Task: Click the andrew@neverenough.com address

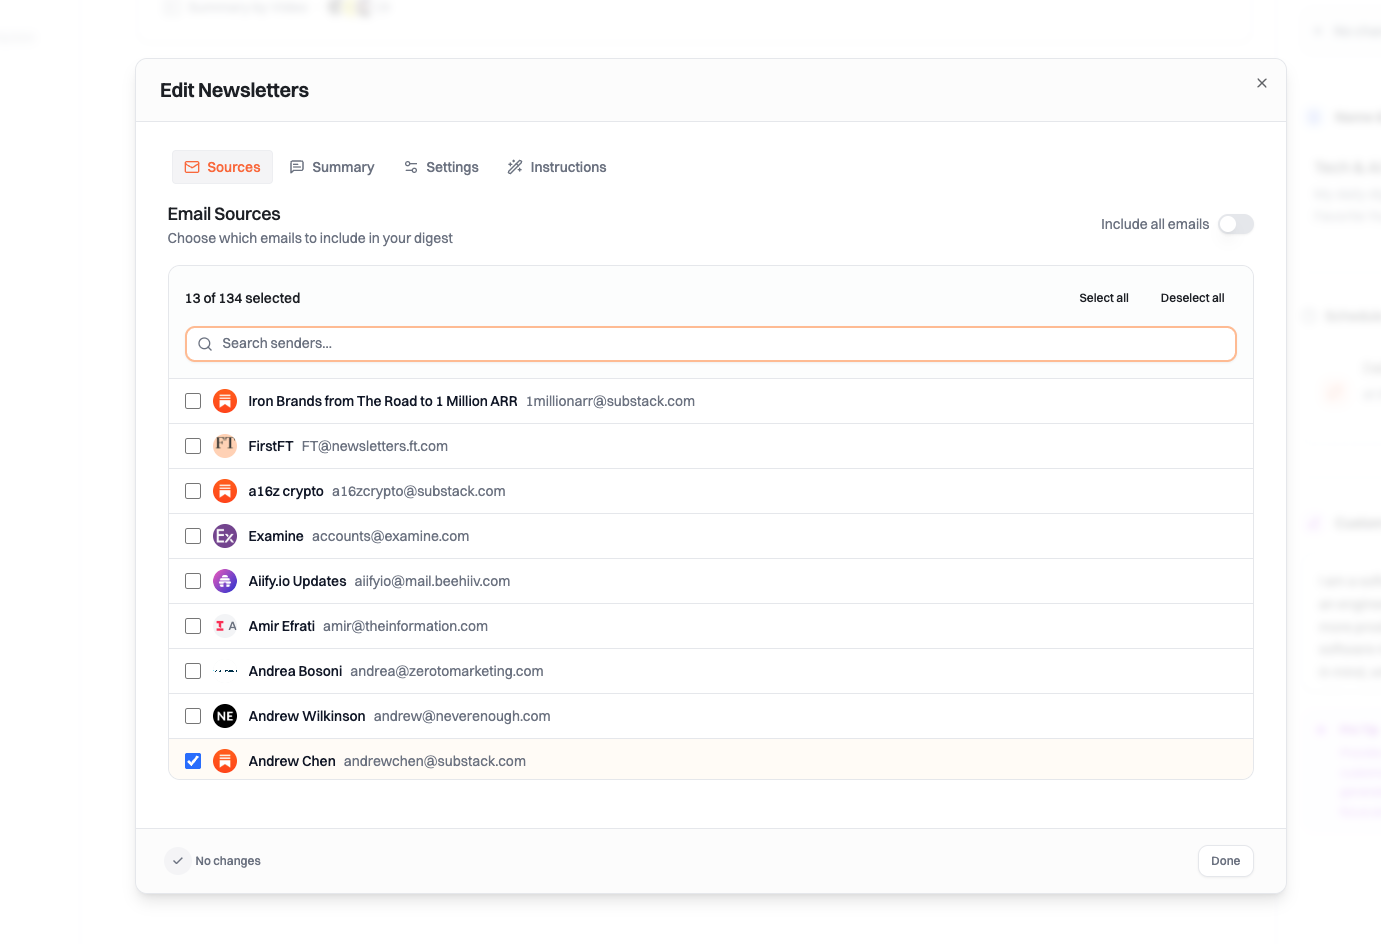Action: click(462, 716)
